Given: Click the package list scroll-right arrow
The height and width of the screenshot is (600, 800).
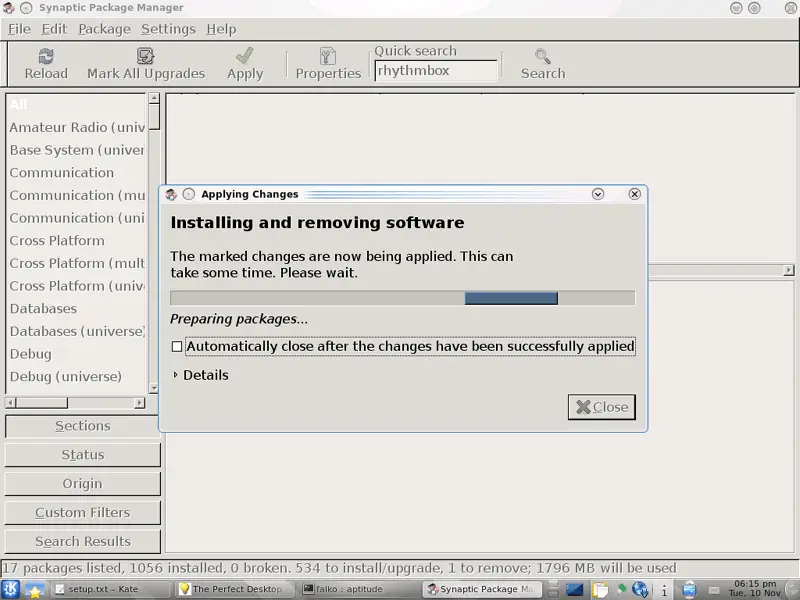Looking at the screenshot, I should tap(789, 270).
